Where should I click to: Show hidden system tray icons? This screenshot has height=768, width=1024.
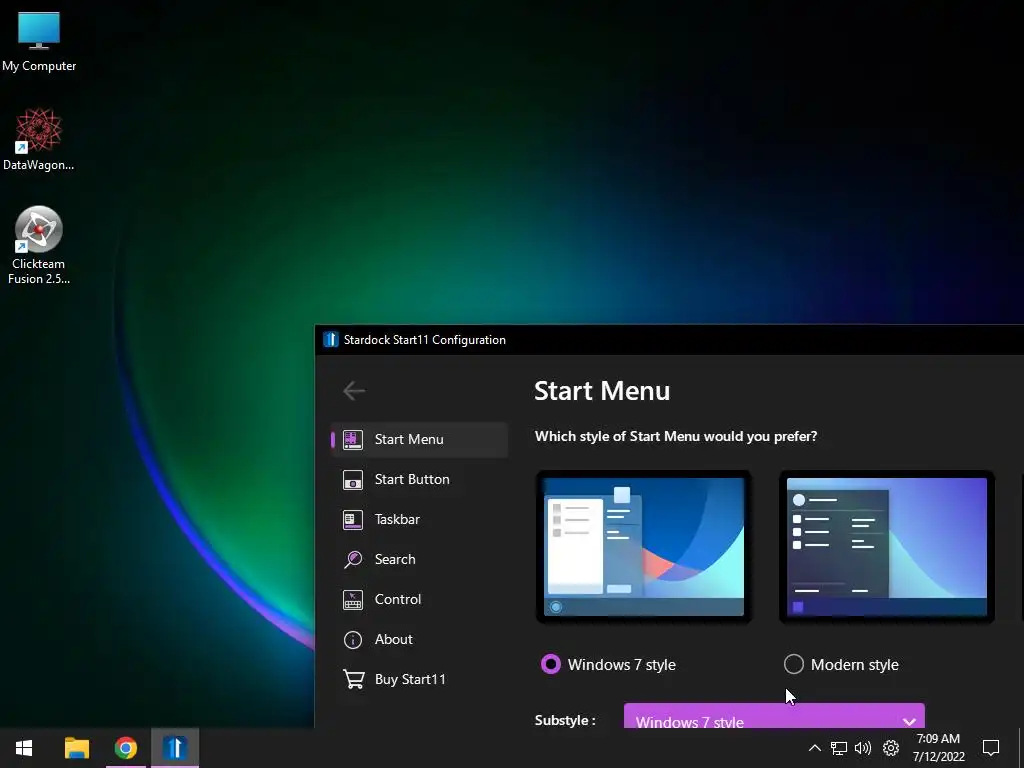(x=814, y=748)
